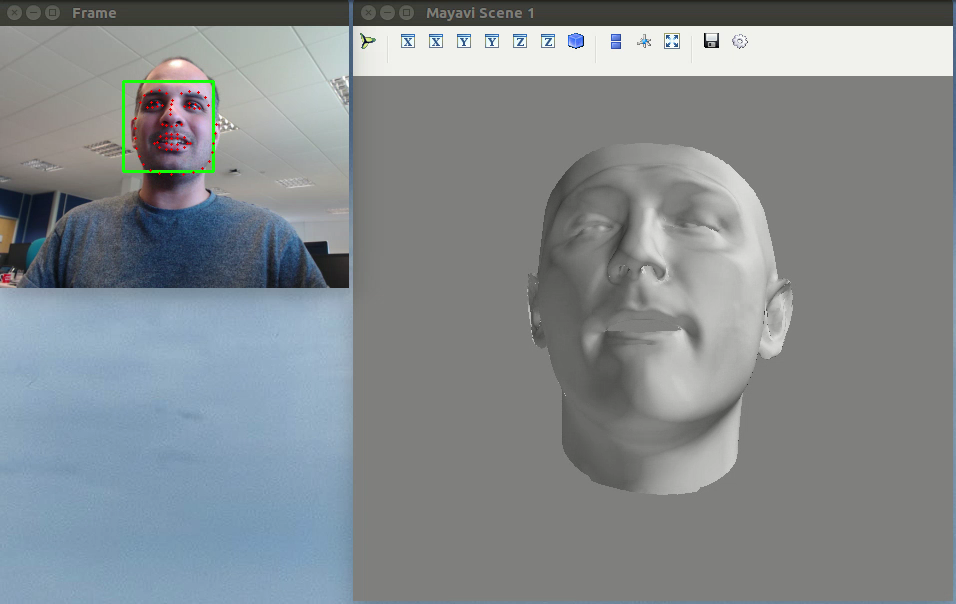956x604 pixels.
Task: Save the scene snapshot to file
Action: [712, 41]
